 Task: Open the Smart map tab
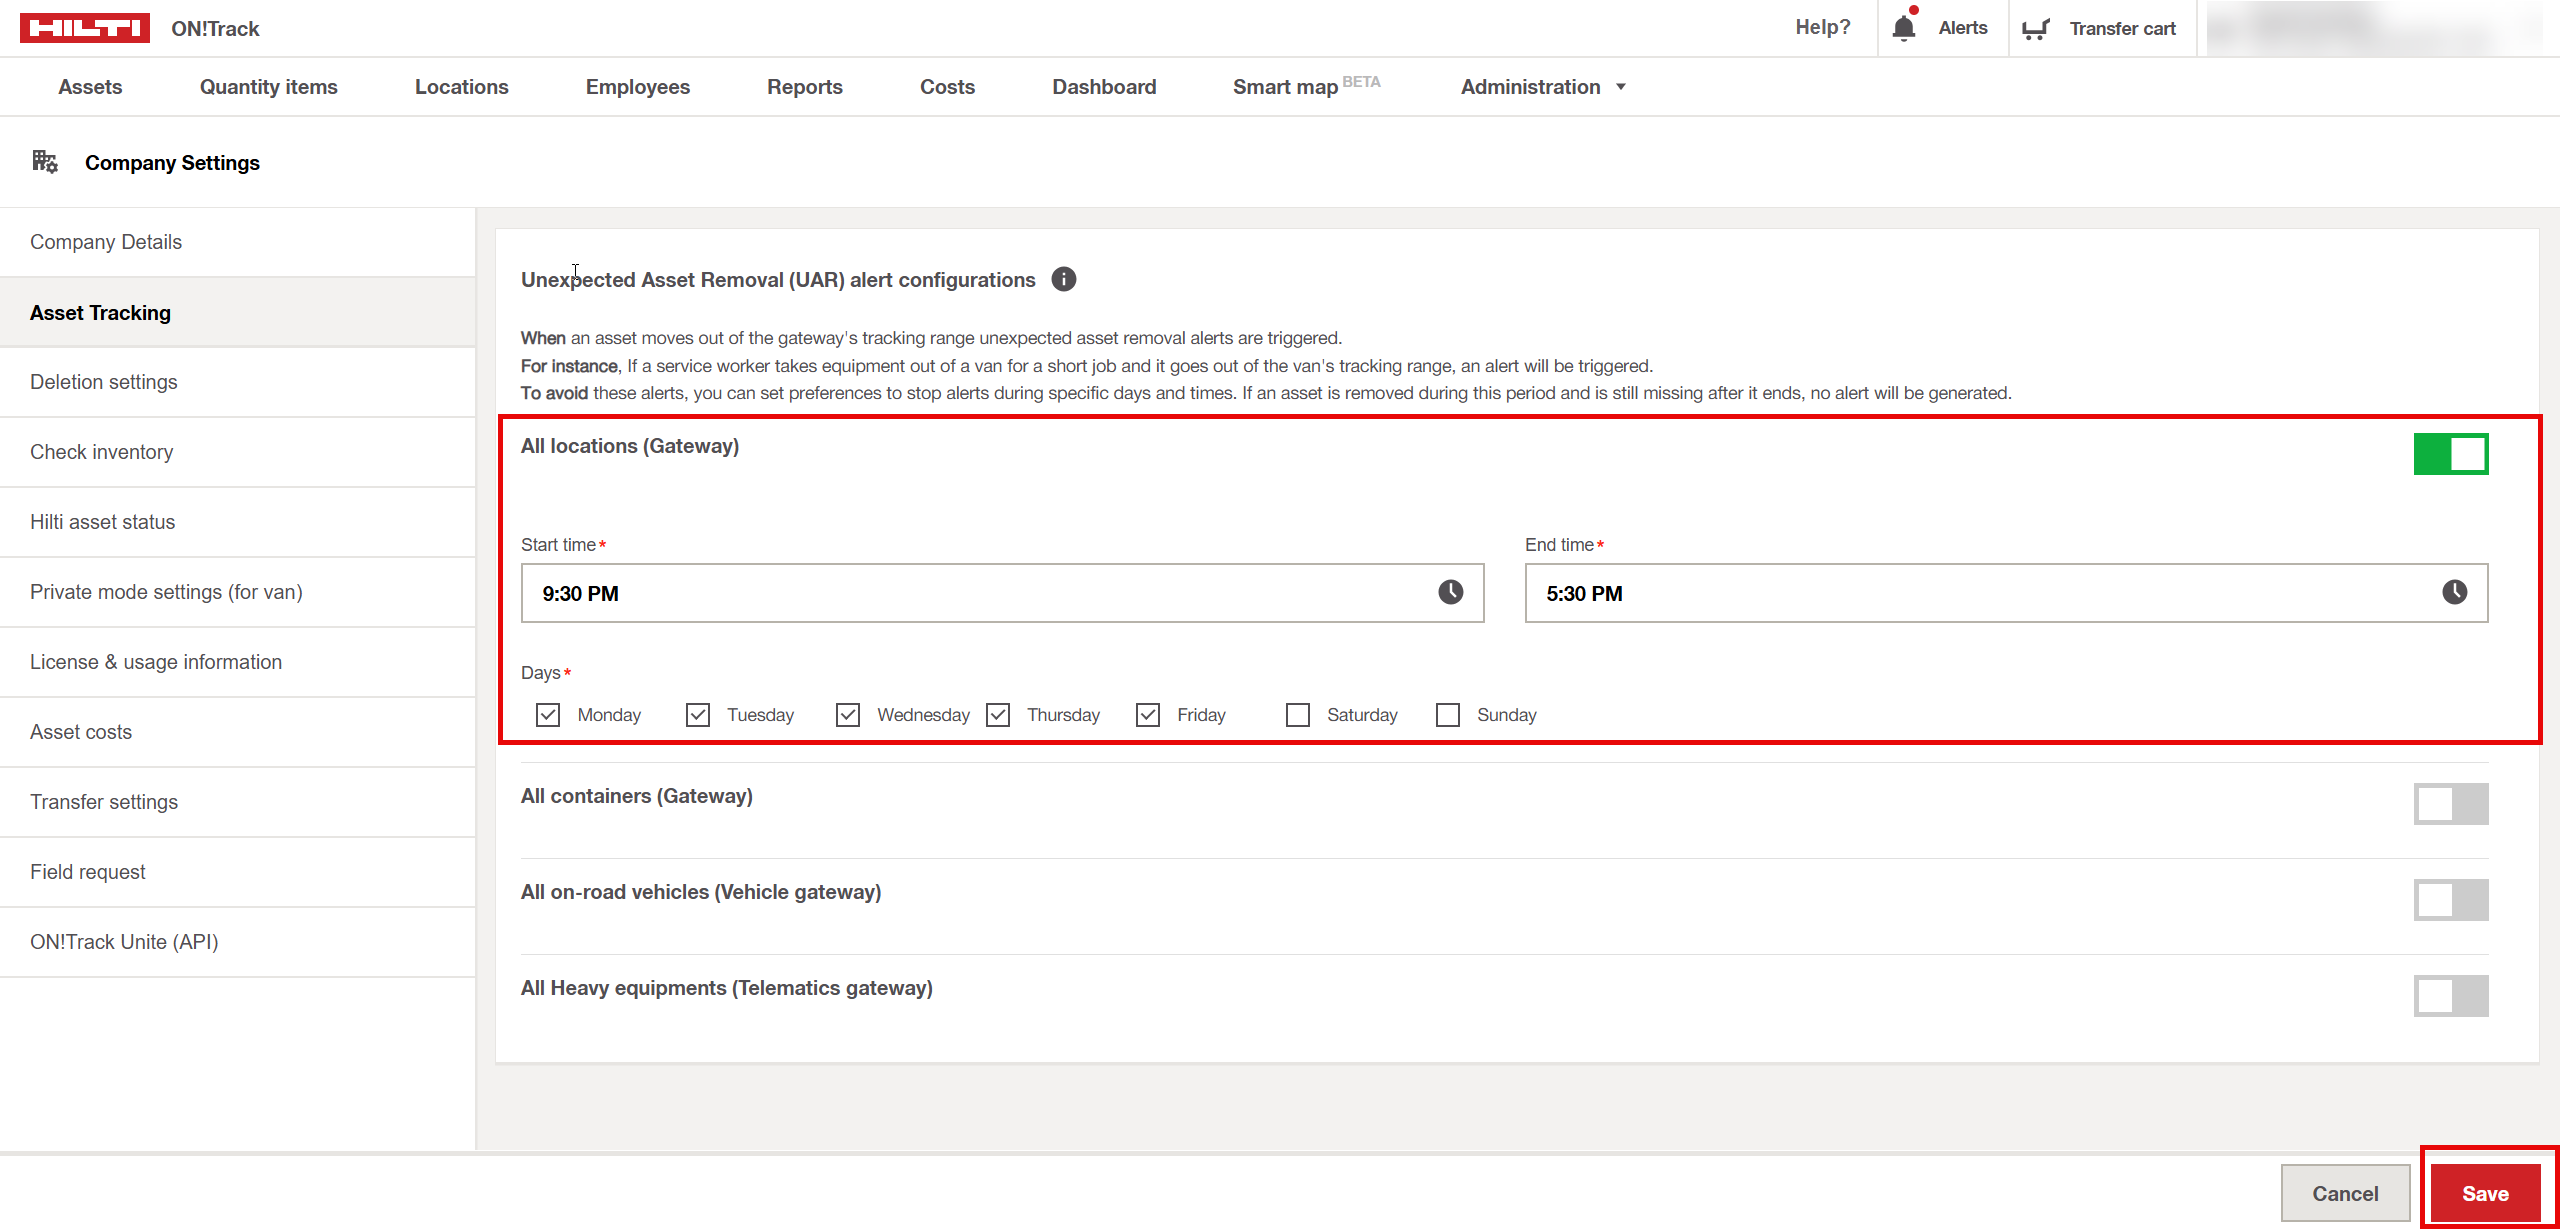point(1286,87)
